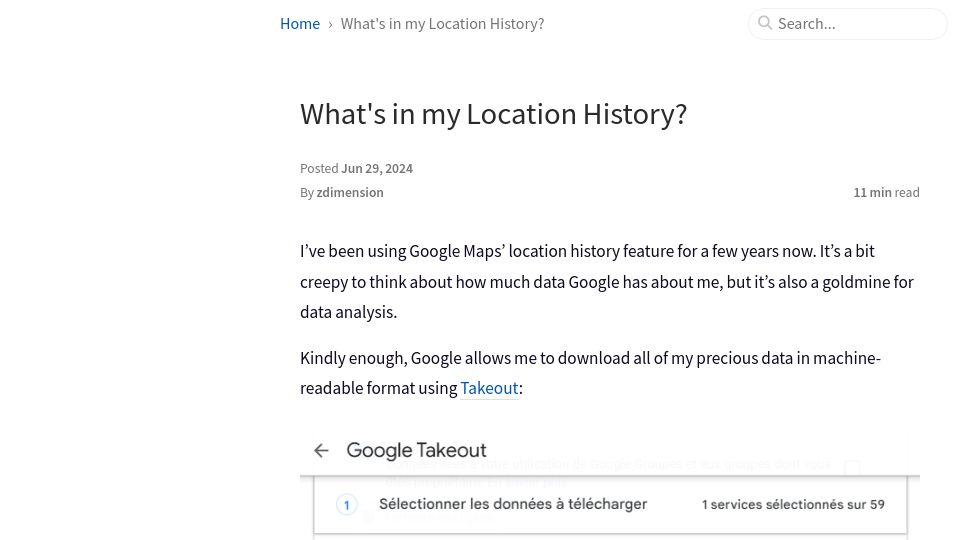
Task: Click the Google Takeout title text
Action: point(416,451)
